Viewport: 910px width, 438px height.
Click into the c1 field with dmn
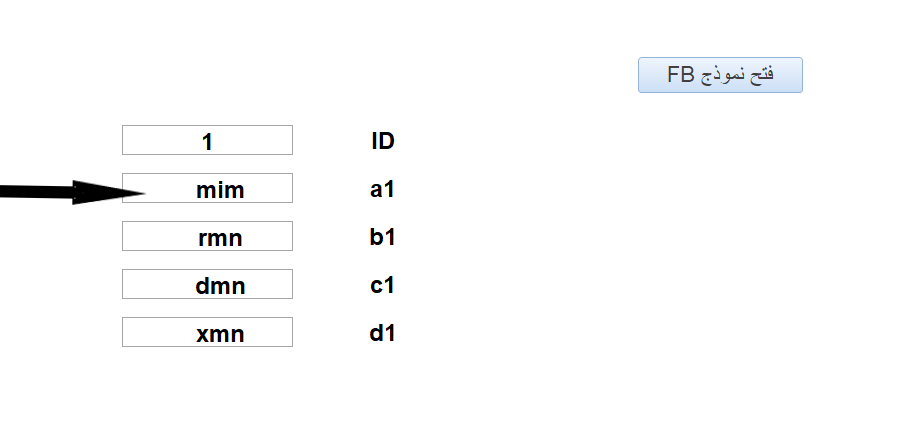coord(207,284)
